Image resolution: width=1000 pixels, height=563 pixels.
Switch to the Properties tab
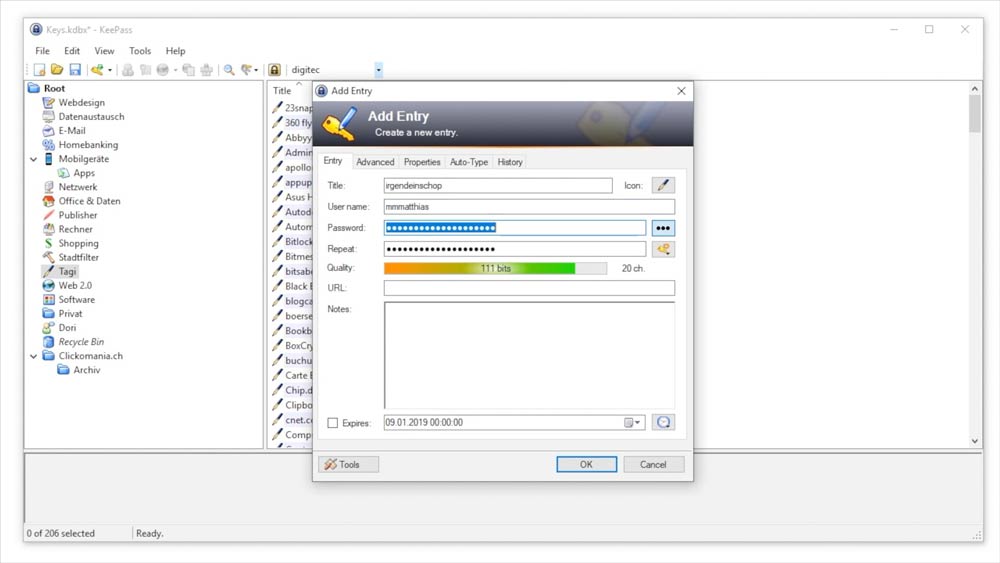point(422,162)
